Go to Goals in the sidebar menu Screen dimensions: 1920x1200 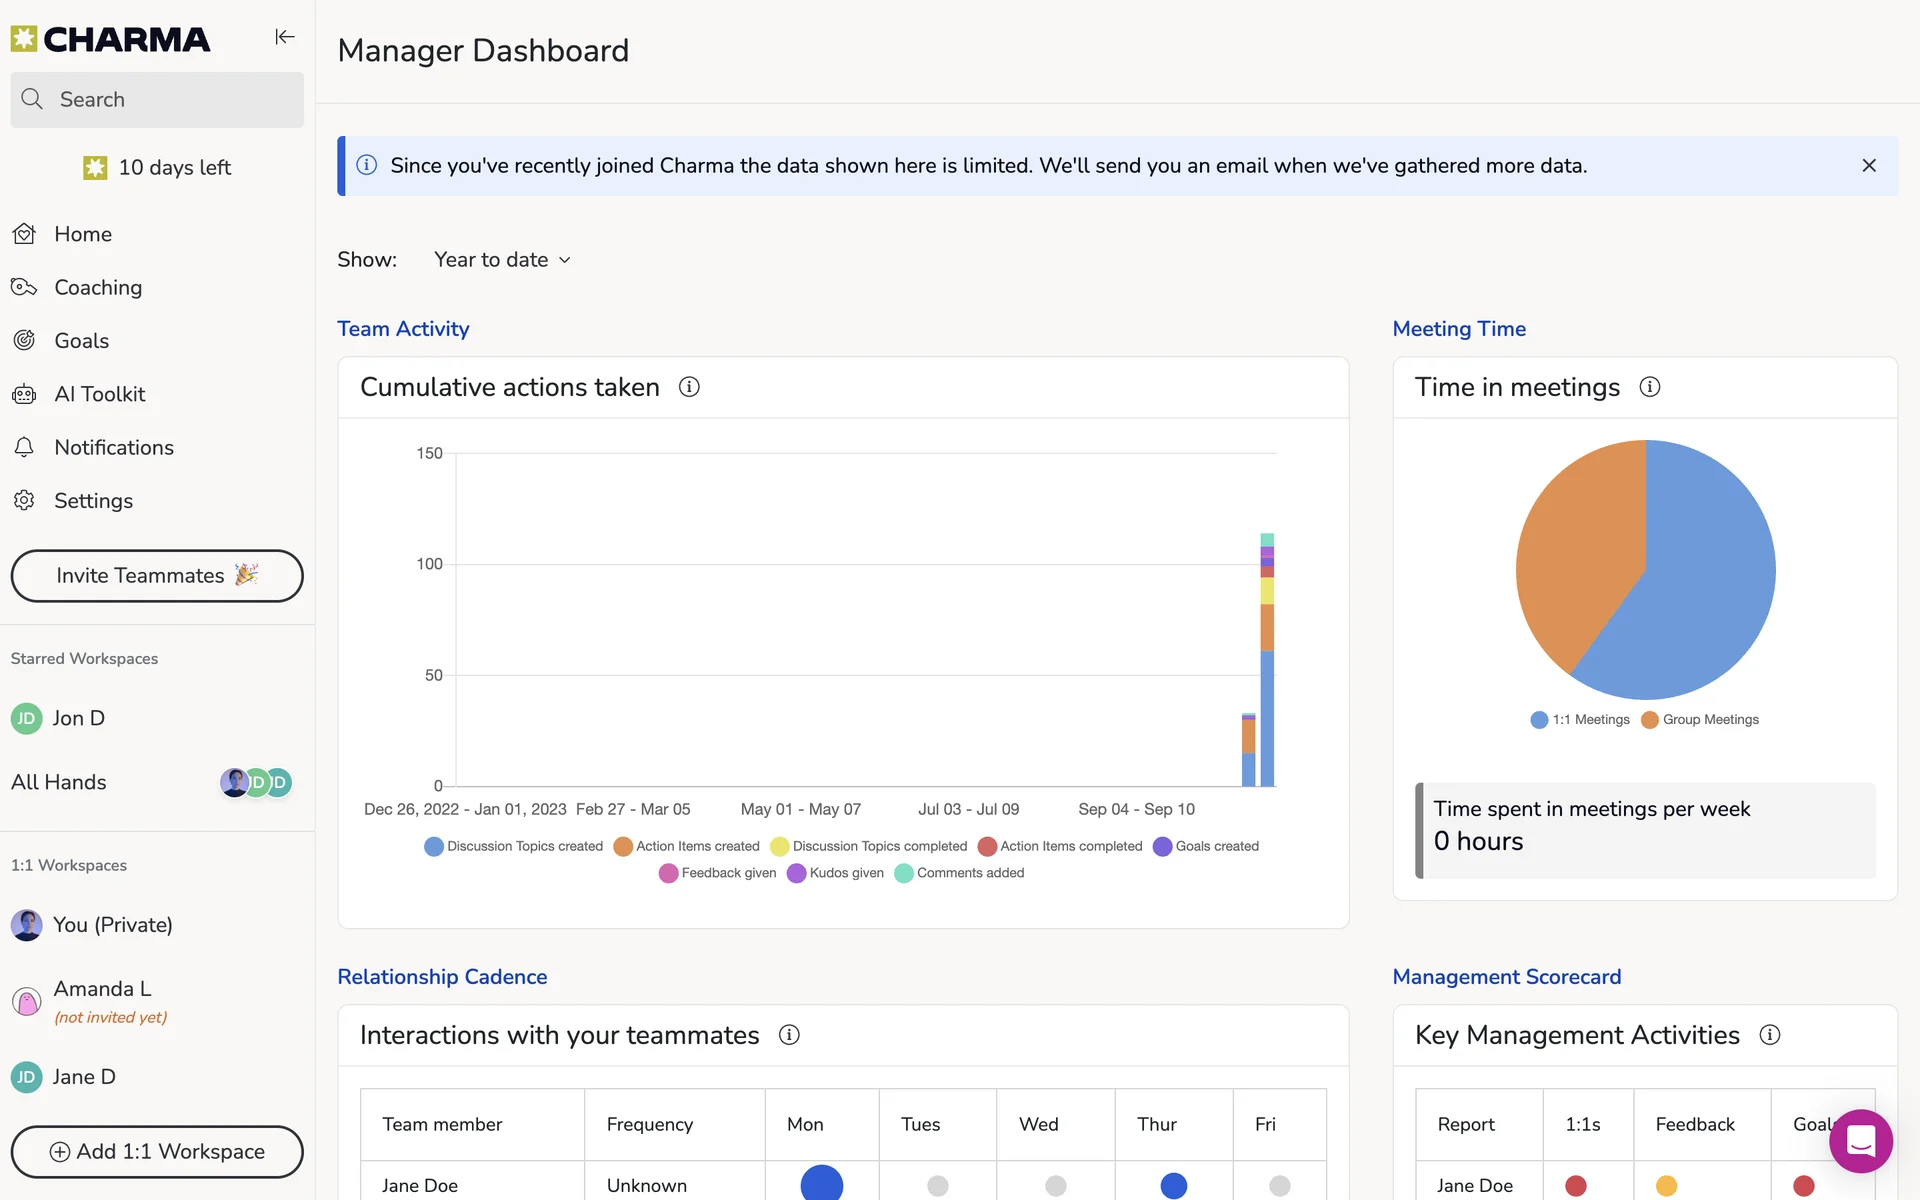point(81,341)
